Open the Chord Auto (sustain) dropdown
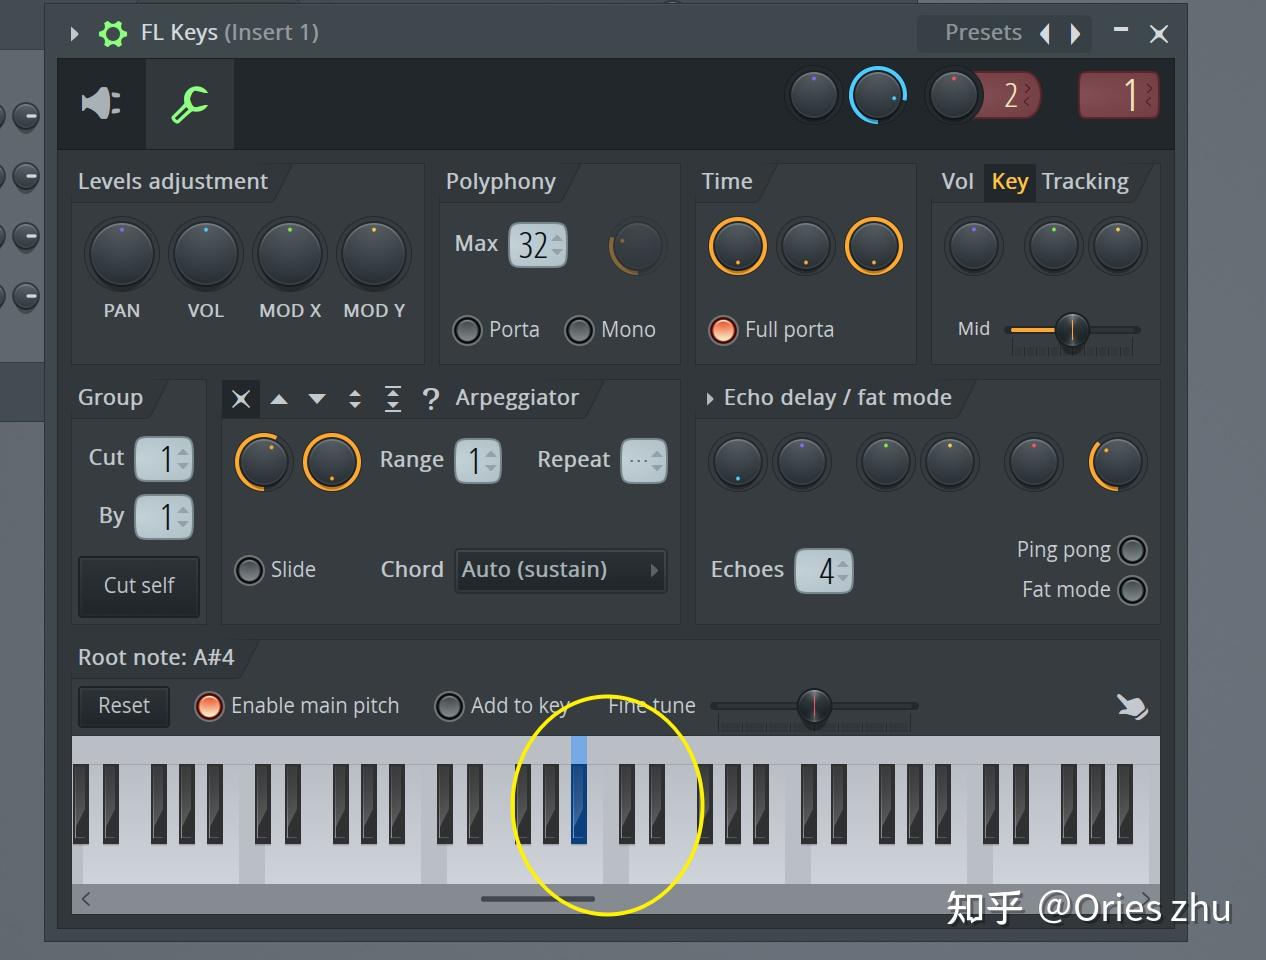The image size is (1266, 960). point(560,569)
